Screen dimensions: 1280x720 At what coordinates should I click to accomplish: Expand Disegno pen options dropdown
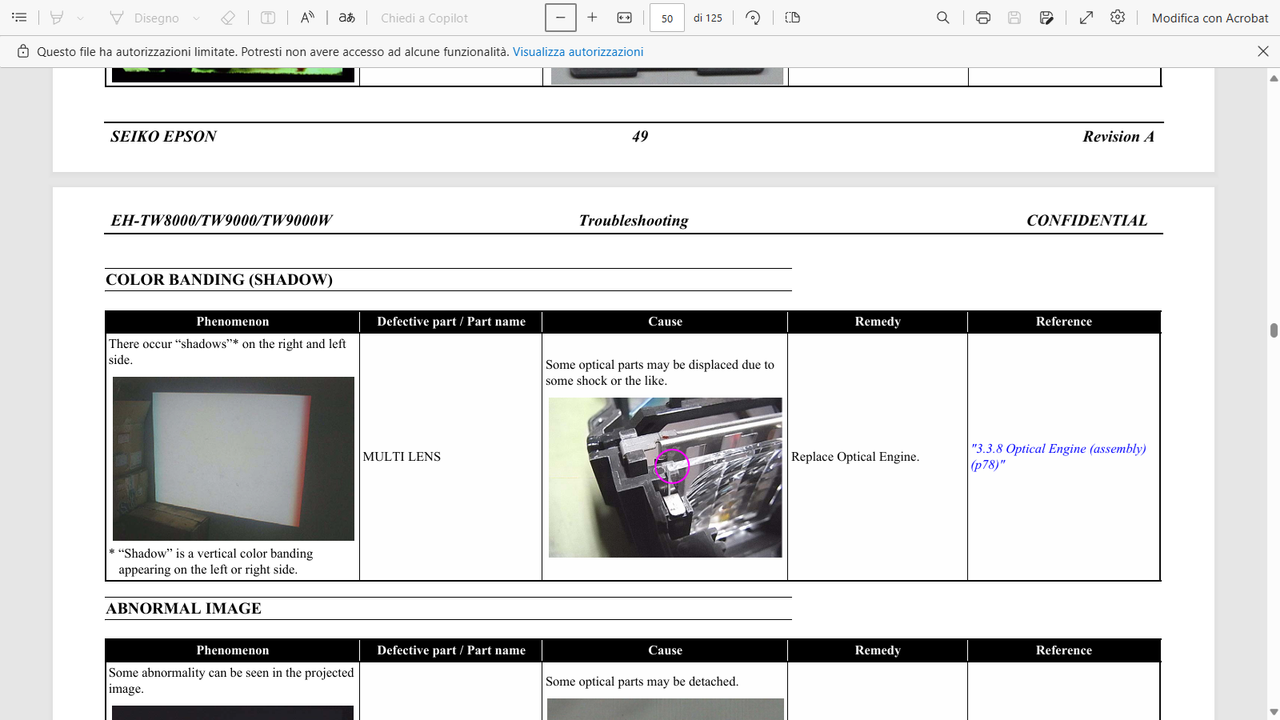pos(196,18)
